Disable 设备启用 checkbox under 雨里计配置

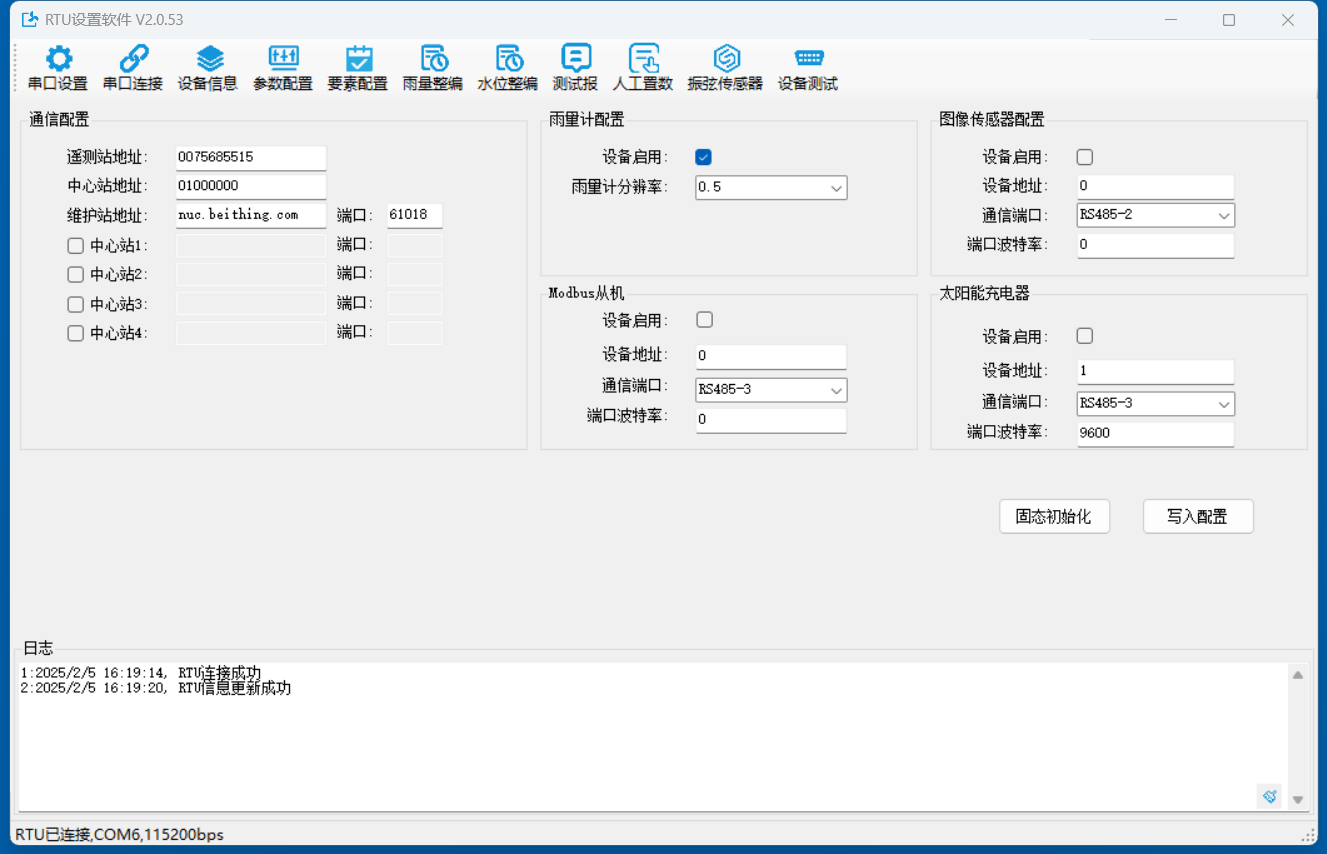(703, 157)
